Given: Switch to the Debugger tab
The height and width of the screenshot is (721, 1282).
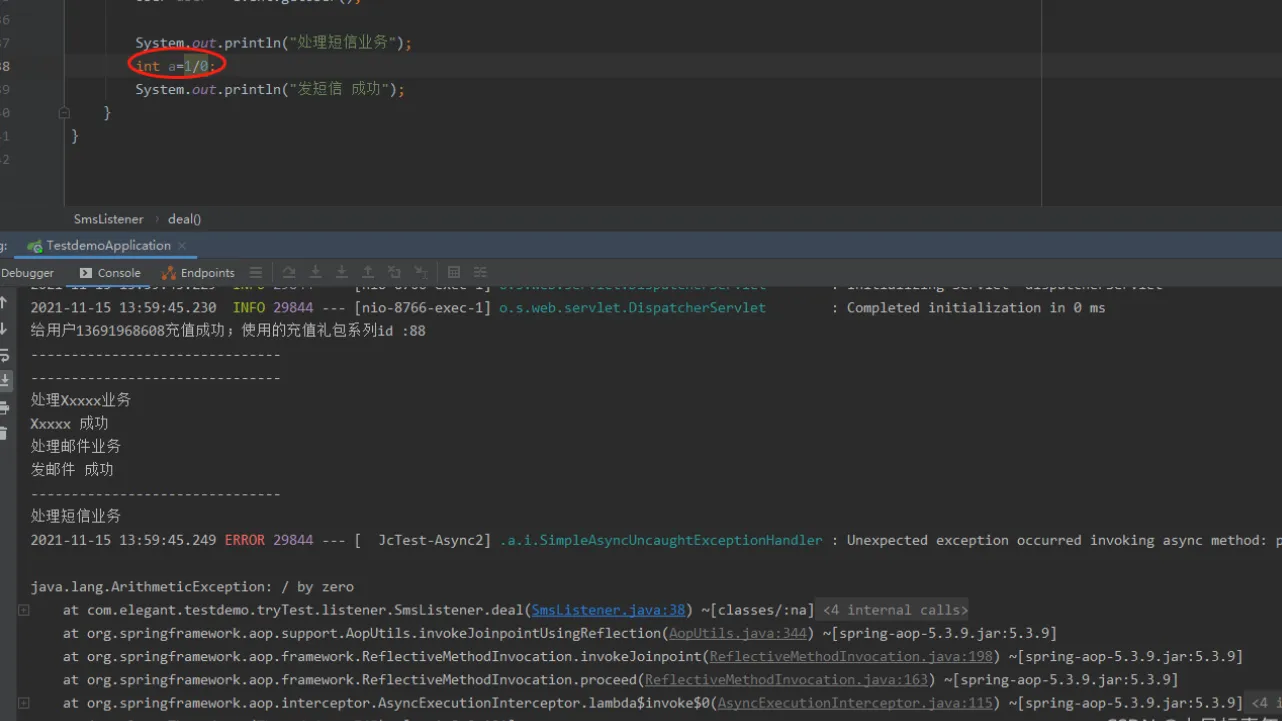Looking at the screenshot, I should [28, 272].
